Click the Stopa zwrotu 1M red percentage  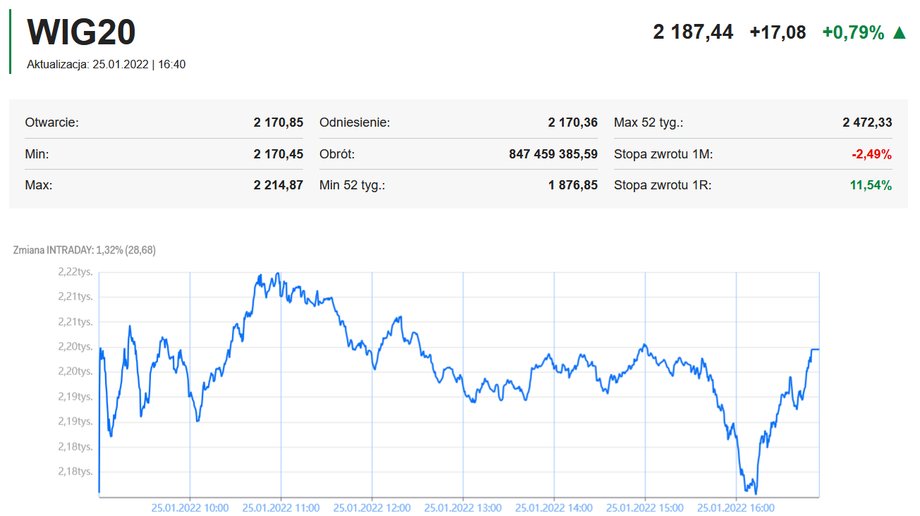click(x=871, y=154)
